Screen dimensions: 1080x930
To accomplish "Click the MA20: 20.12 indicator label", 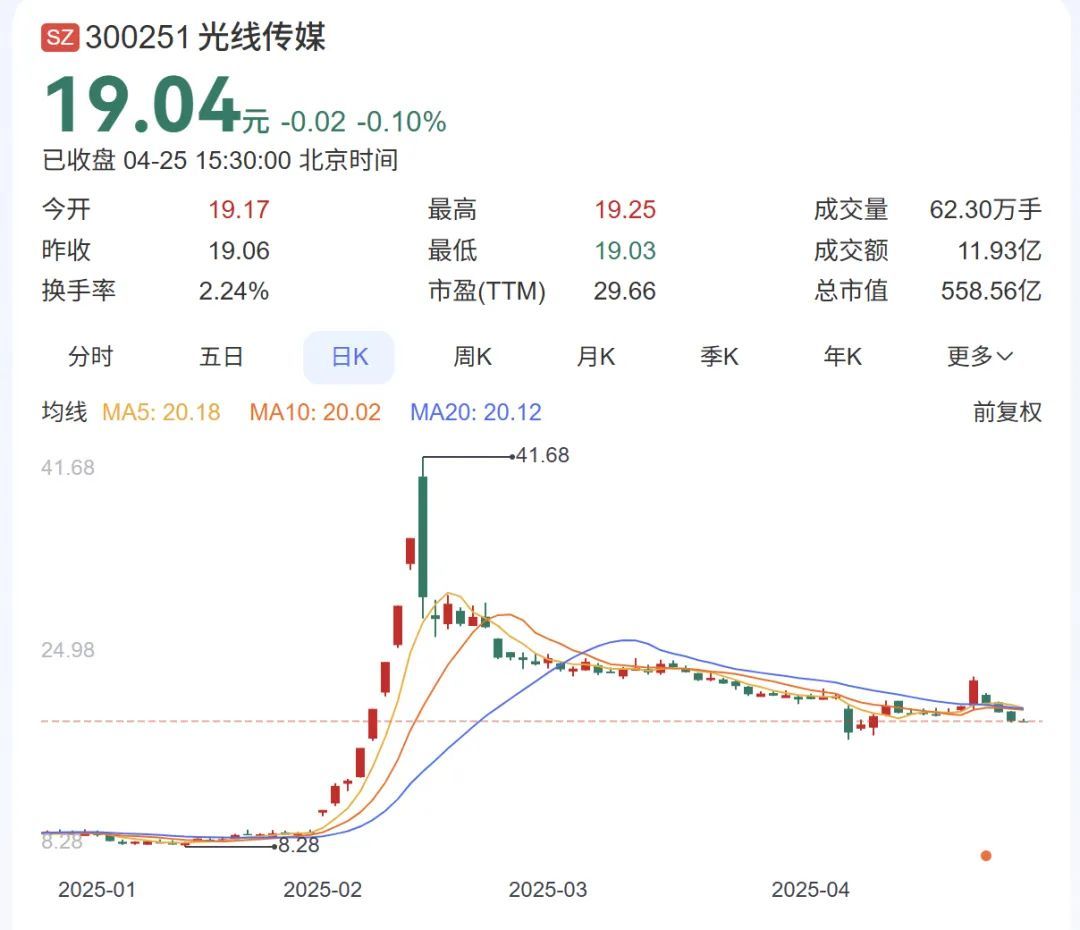I will tap(476, 412).
